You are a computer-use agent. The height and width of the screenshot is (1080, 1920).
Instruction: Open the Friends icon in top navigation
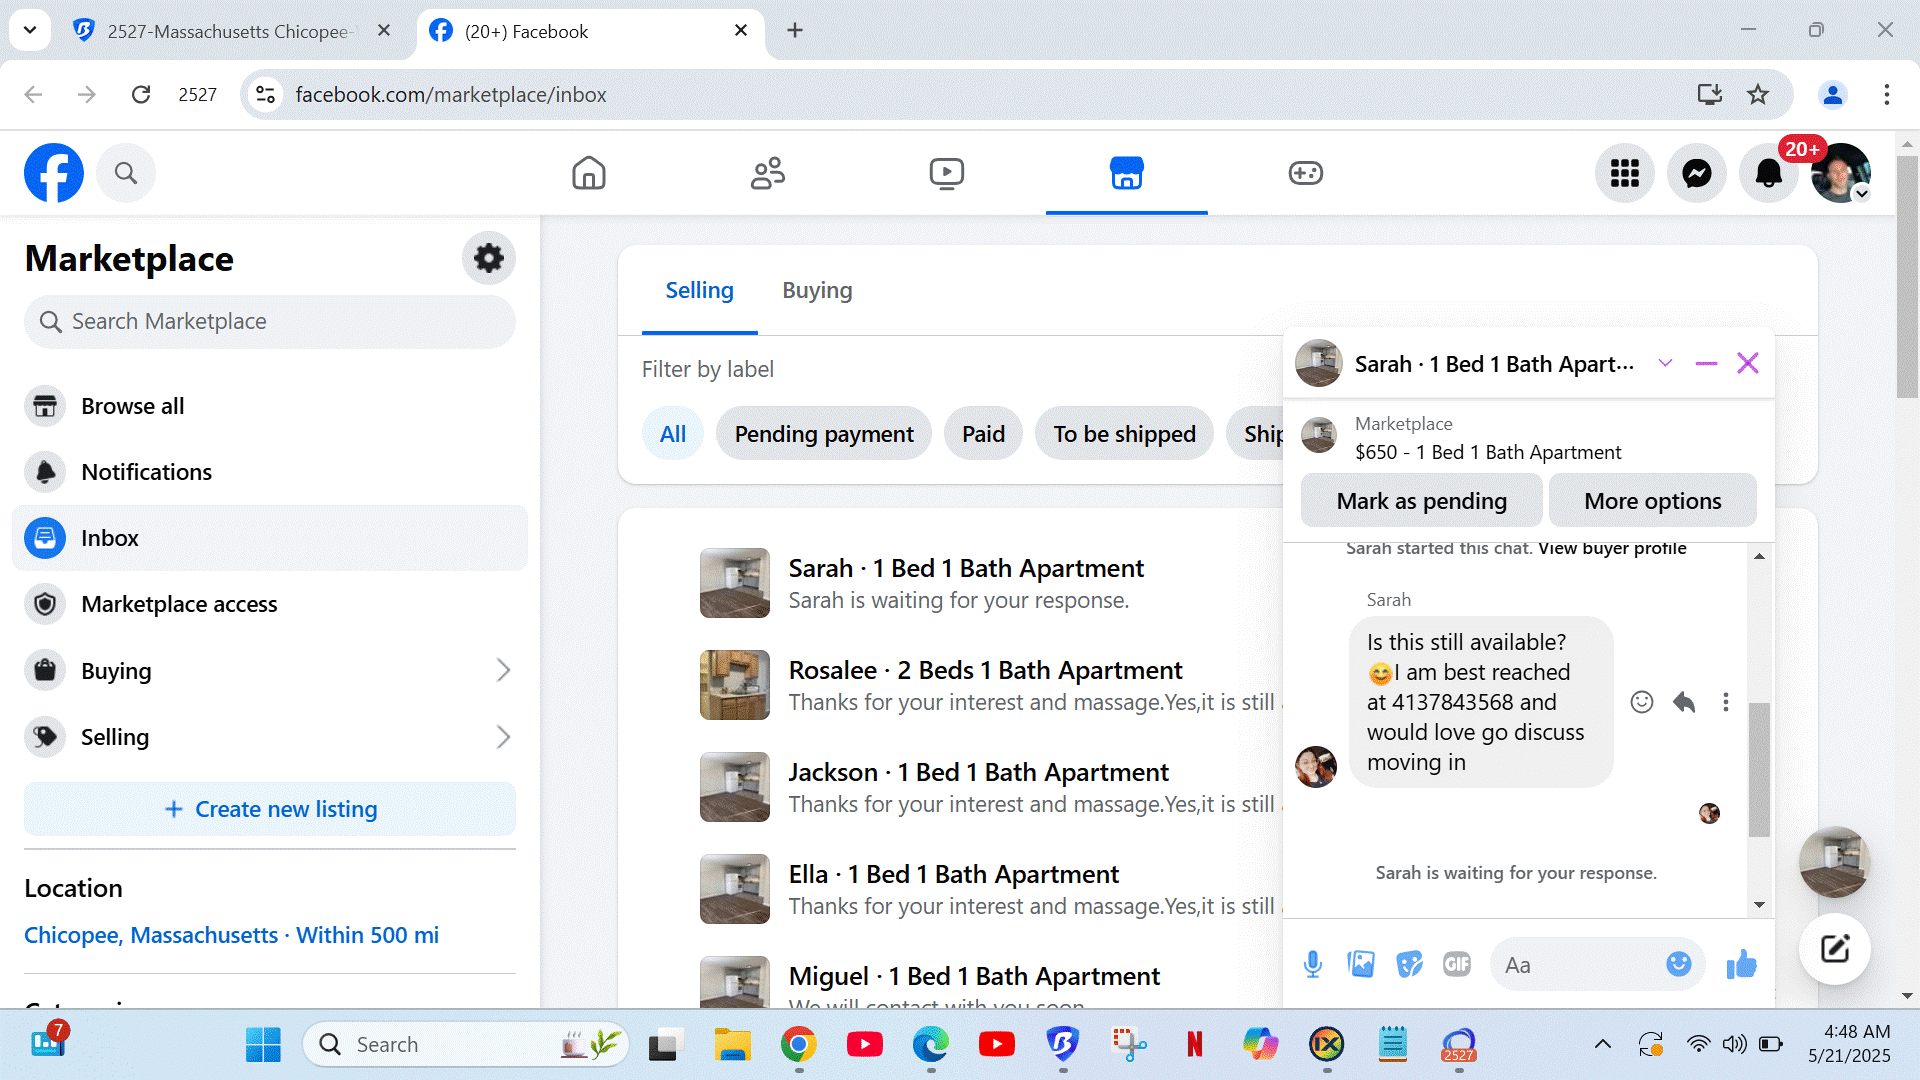coord(768,173)
